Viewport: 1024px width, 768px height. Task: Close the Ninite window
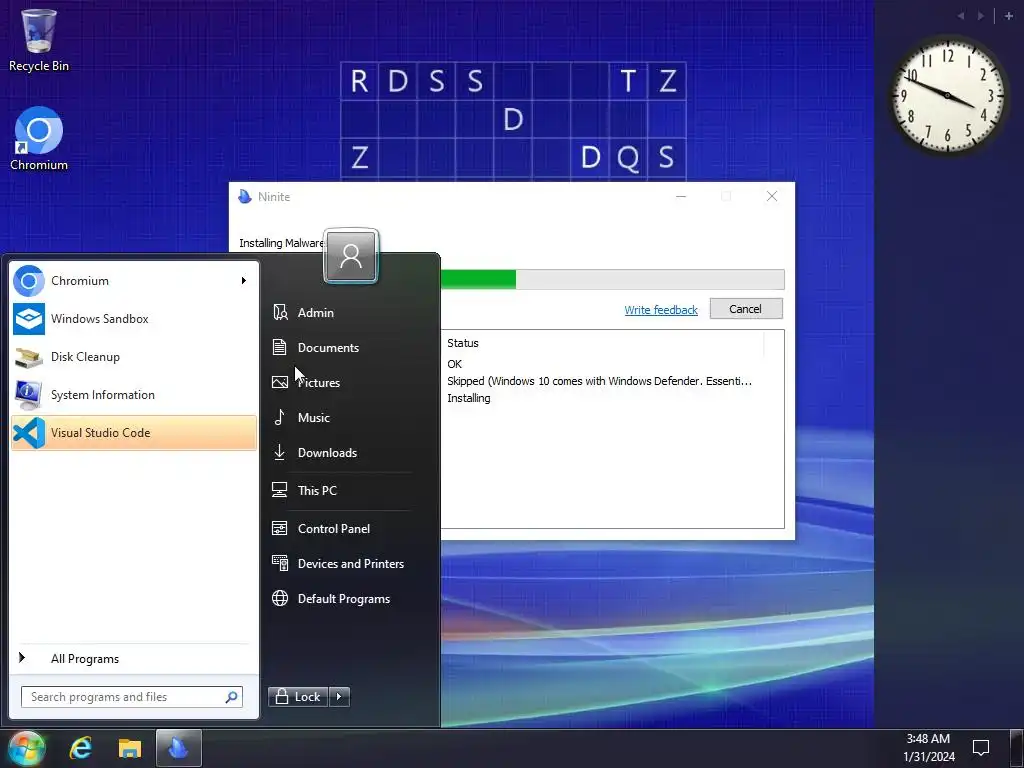pyautogui.click(x=772, y=197)
